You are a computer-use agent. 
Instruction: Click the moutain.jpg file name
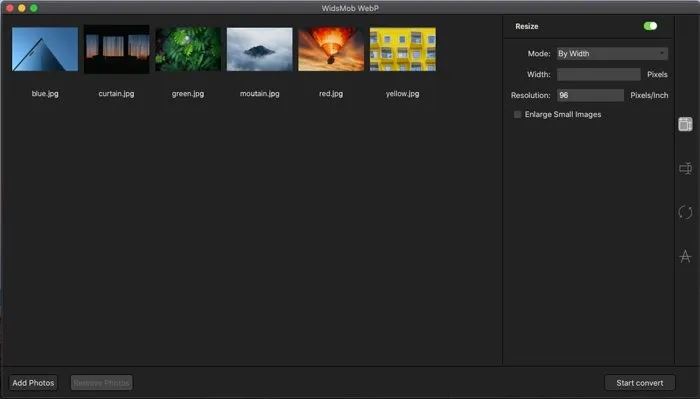pos(259,93)
